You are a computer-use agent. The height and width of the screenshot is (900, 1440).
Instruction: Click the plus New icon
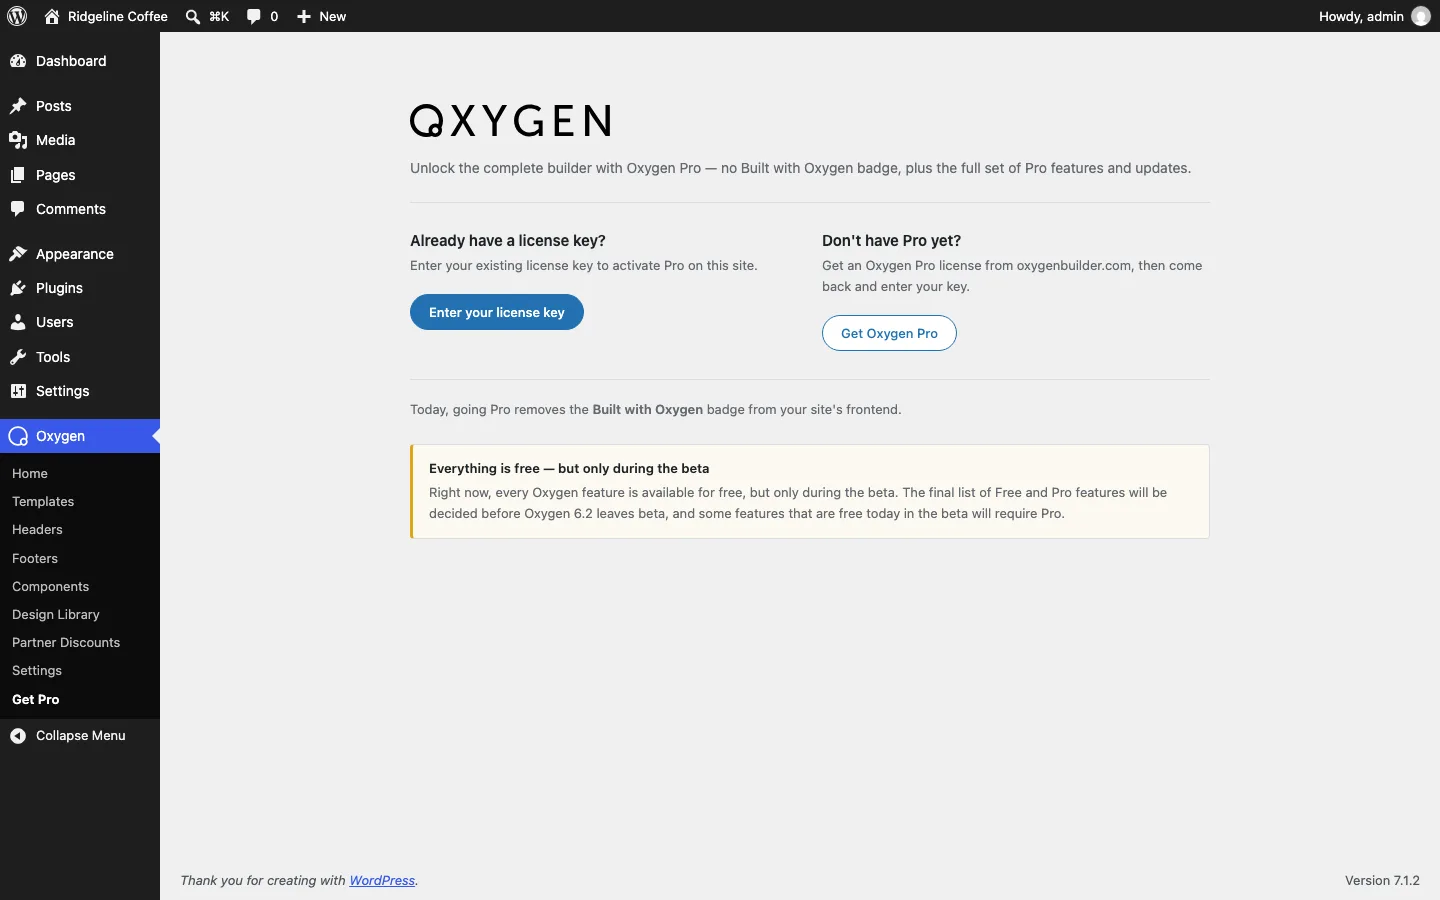coord(304,16)
